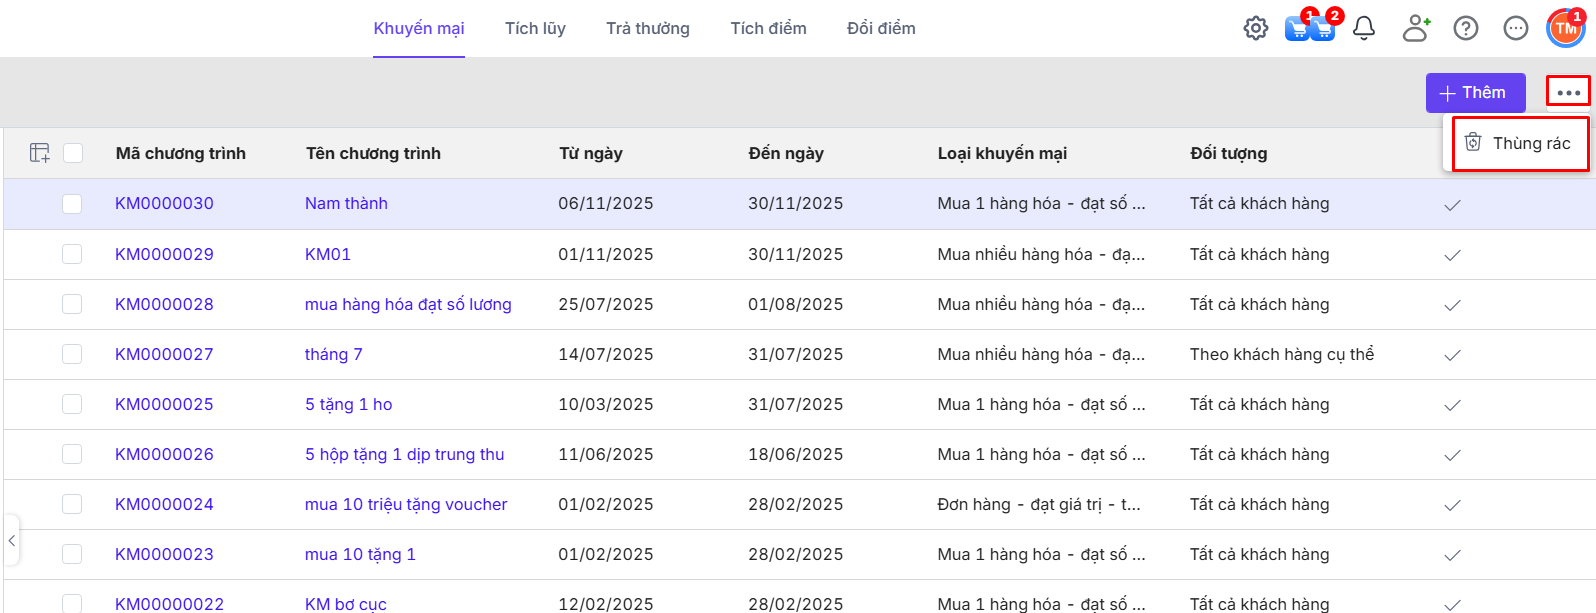
Task: Open the three-dot more options menu
Action: pyautogui.click(x=1568, y=92)
